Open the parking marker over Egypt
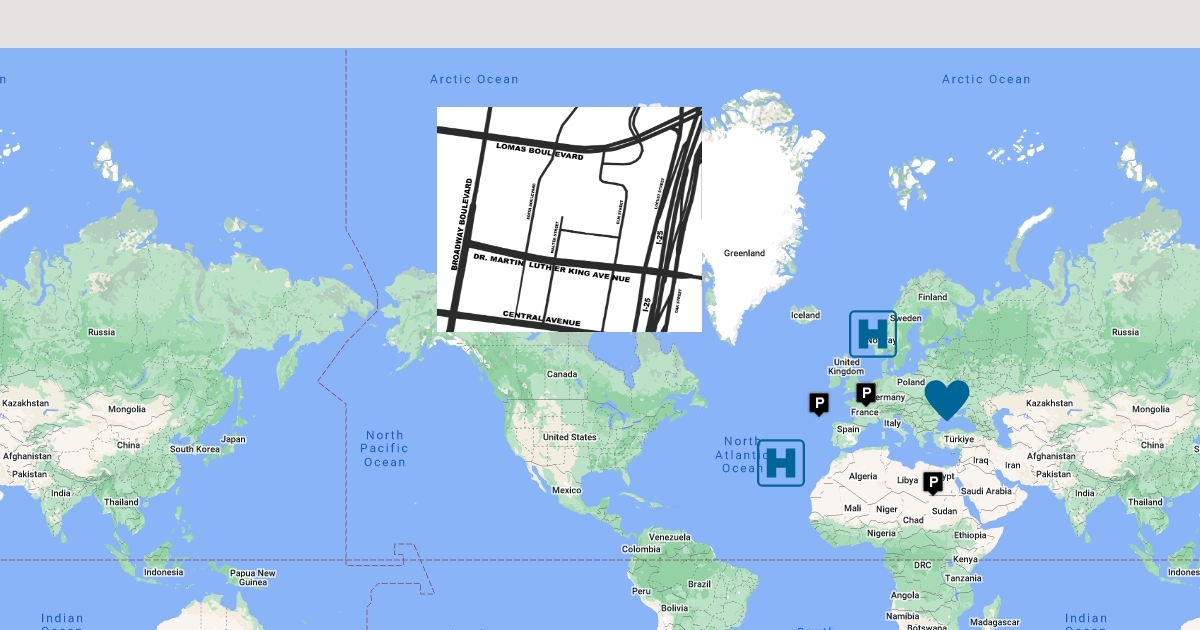Screen dimensions: 1200x630 pos(933,483)
